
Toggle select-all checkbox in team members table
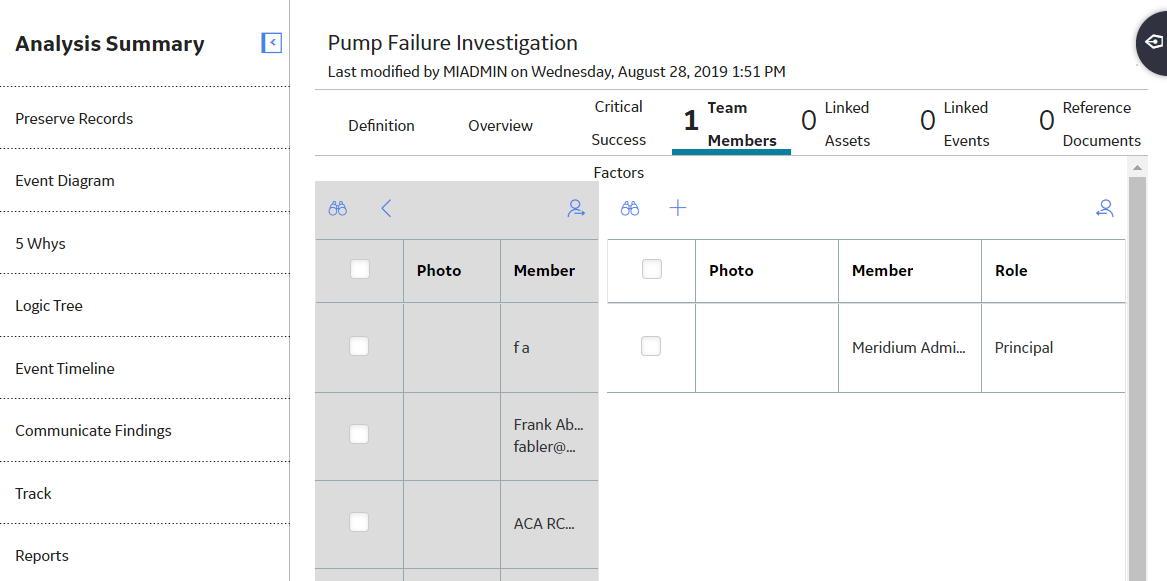(x=652, y=269)
